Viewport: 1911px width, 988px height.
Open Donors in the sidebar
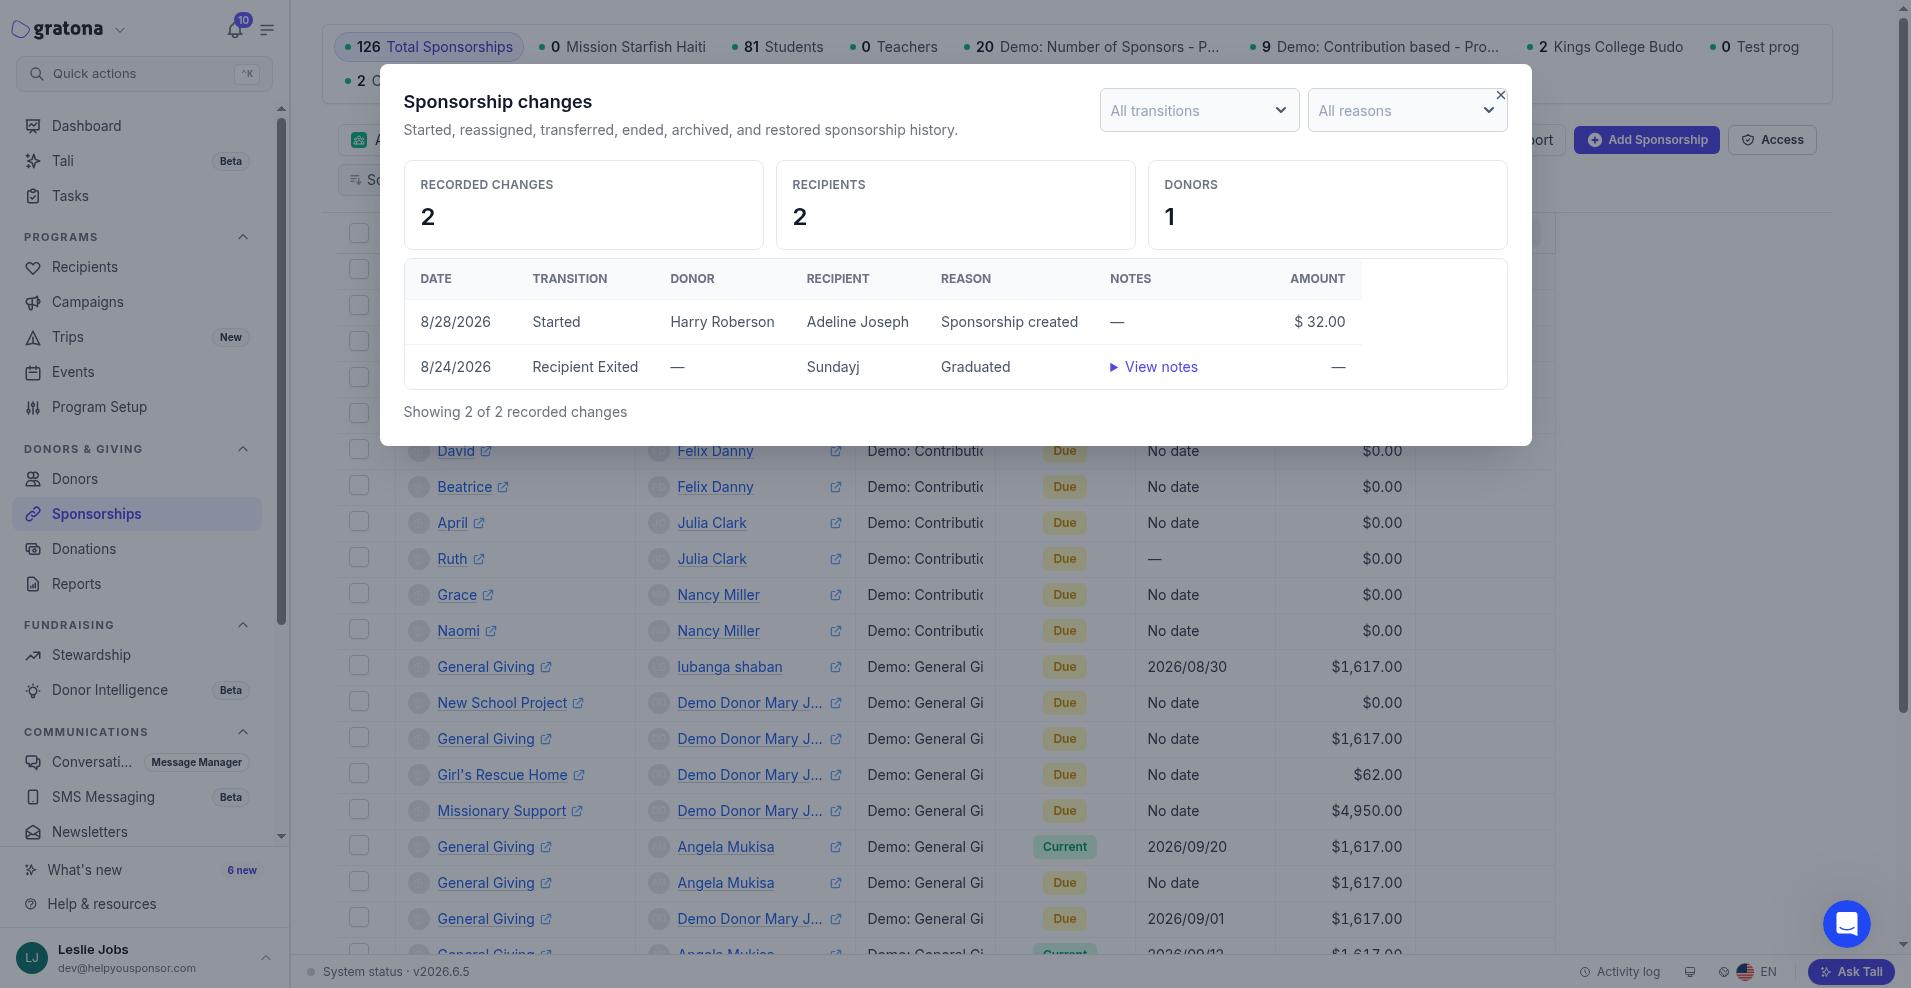click(x=138, y=479)
